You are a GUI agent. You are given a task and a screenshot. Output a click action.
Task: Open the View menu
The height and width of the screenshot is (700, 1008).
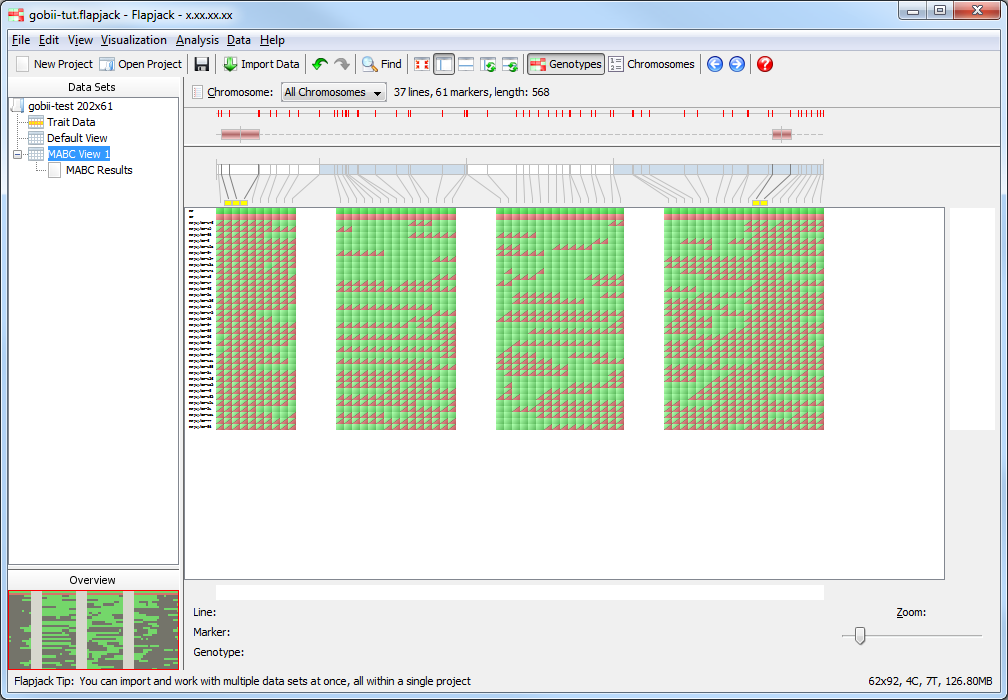click(80, 40)
